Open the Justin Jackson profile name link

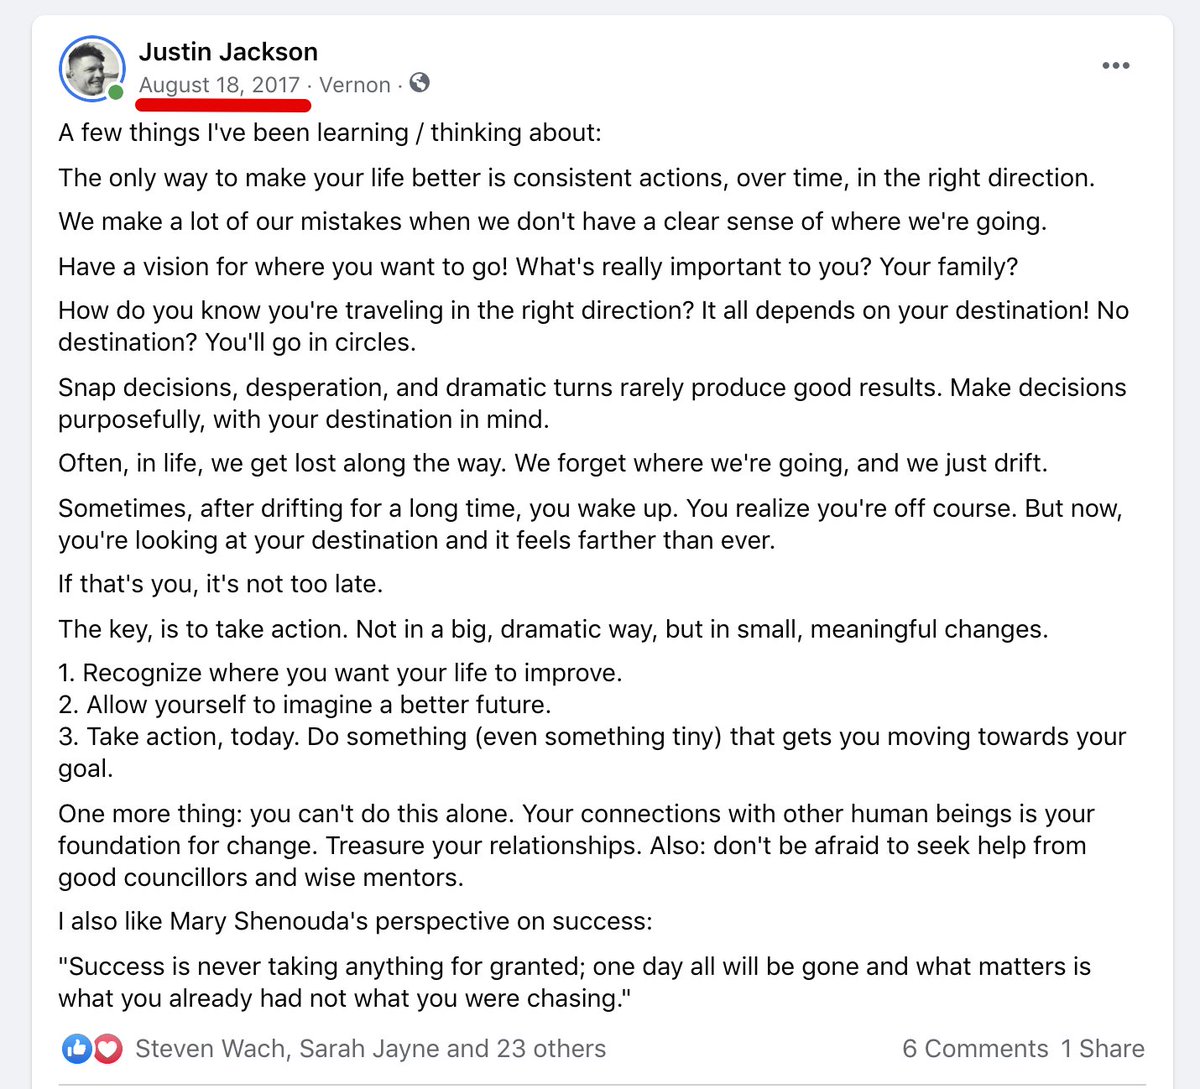click(228, 51)
